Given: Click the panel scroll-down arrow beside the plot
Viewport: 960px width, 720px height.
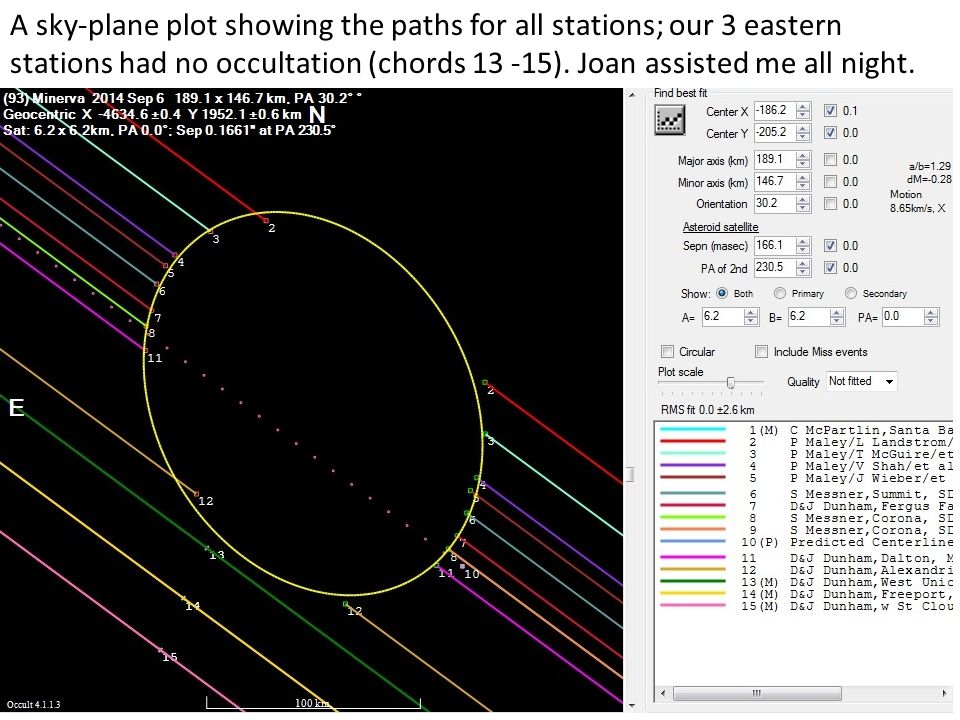Looking at the screenshot, I should click(x=632, y=706).
